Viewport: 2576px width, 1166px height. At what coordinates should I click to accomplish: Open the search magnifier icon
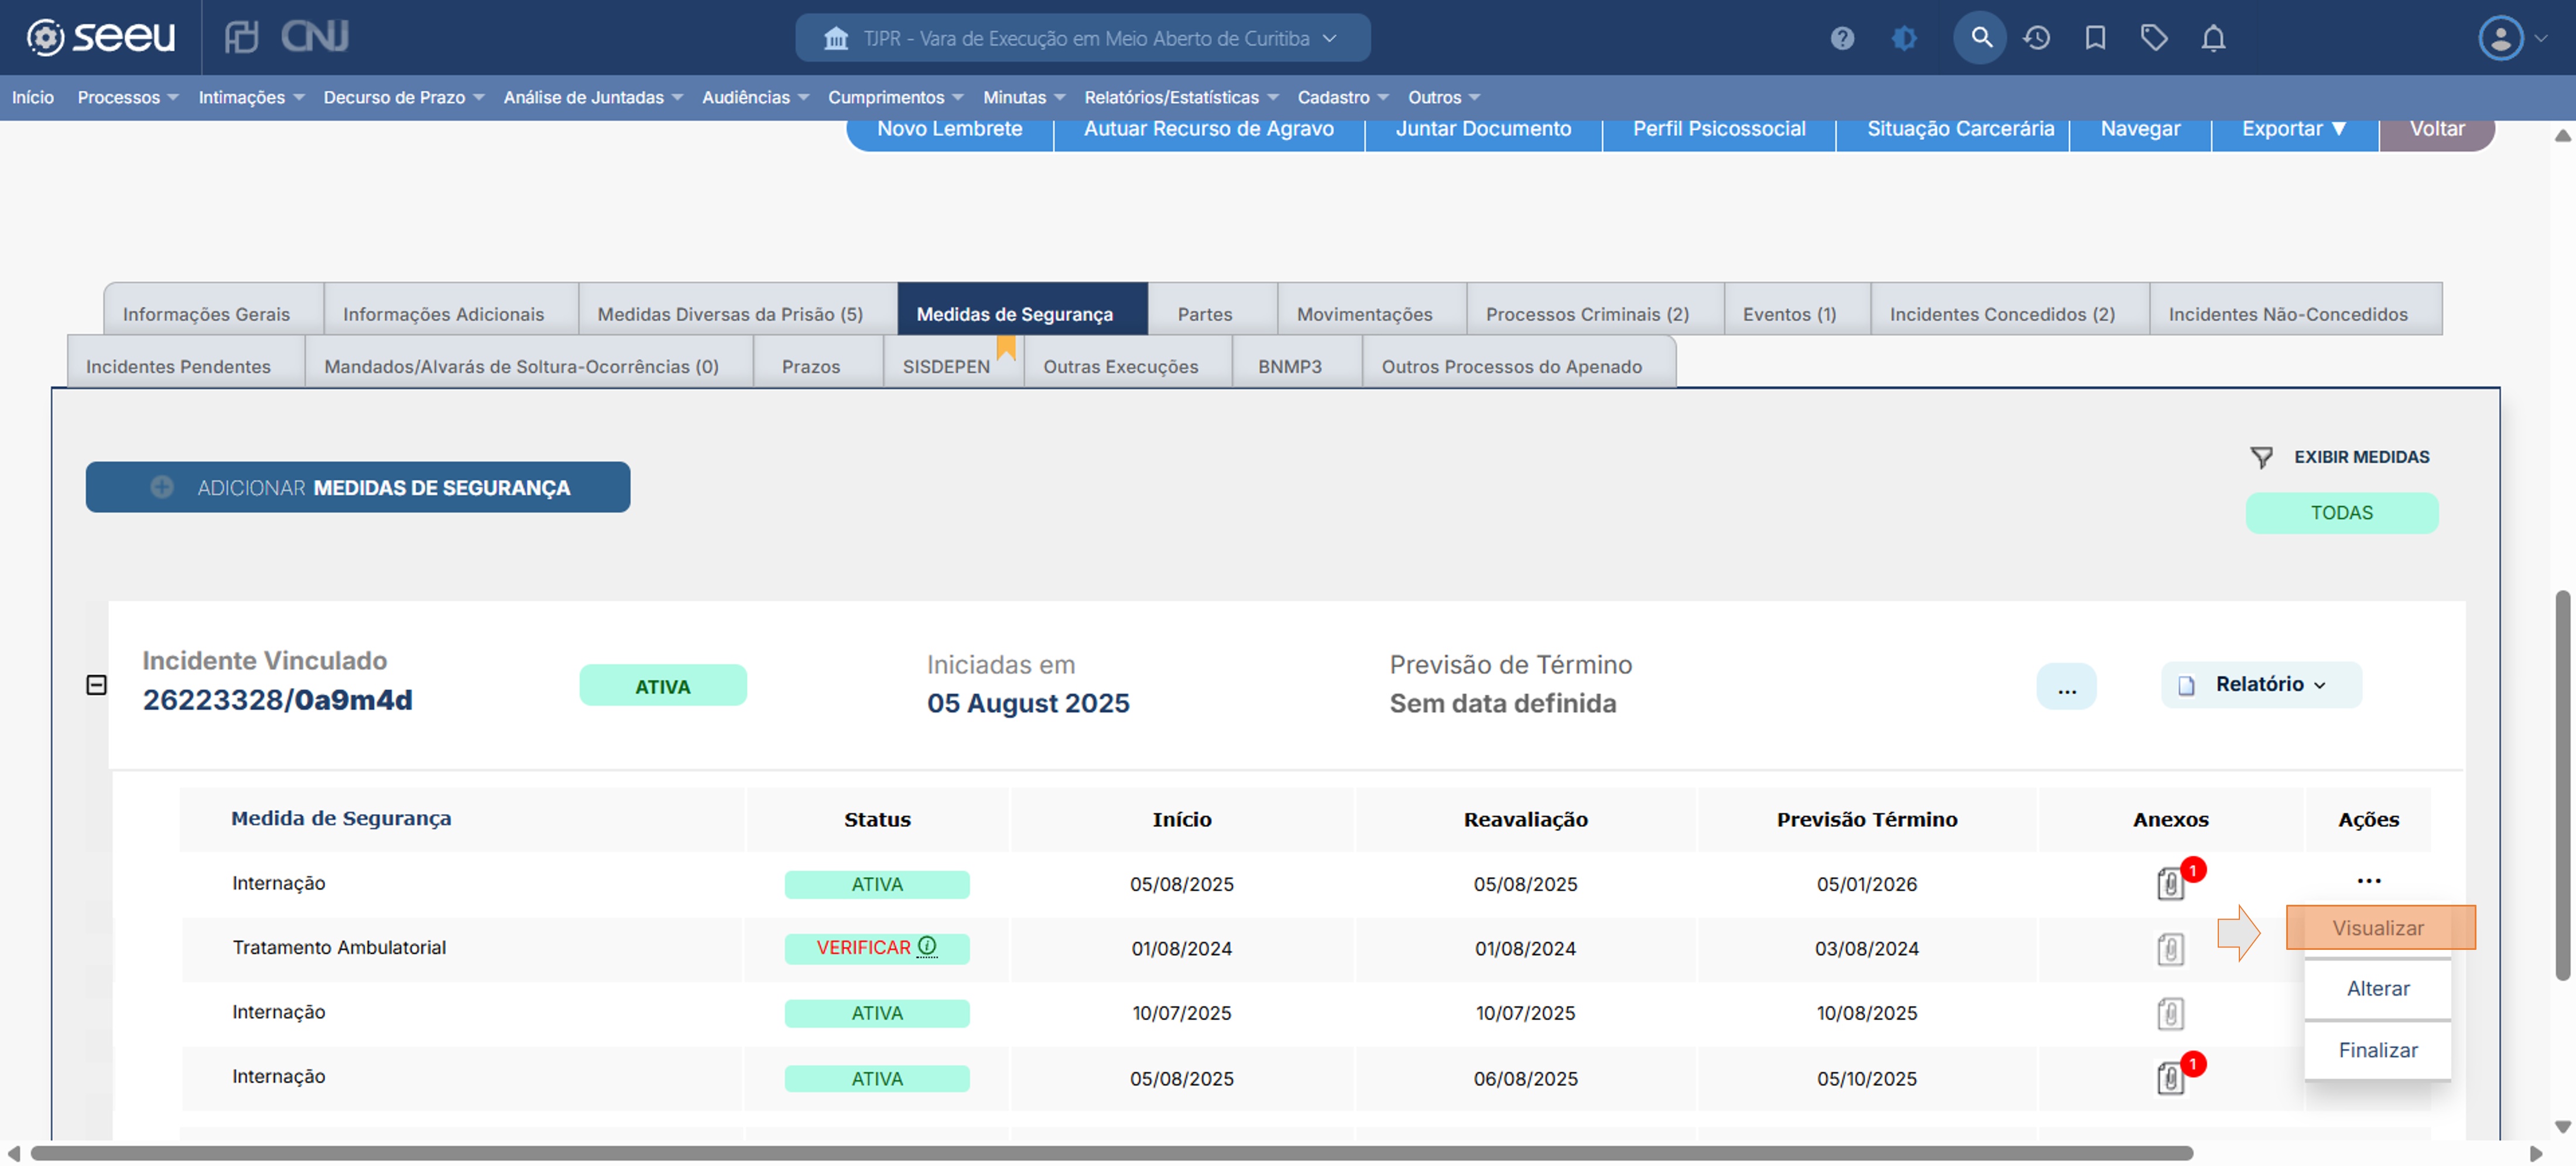click(x=1980, y=38)
